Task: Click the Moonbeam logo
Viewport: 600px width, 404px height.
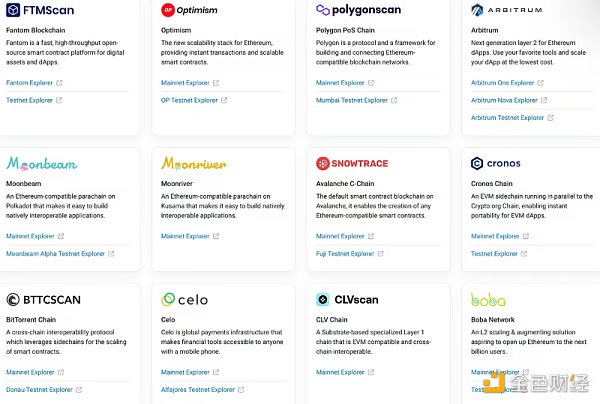Action: tap(41, 163)
